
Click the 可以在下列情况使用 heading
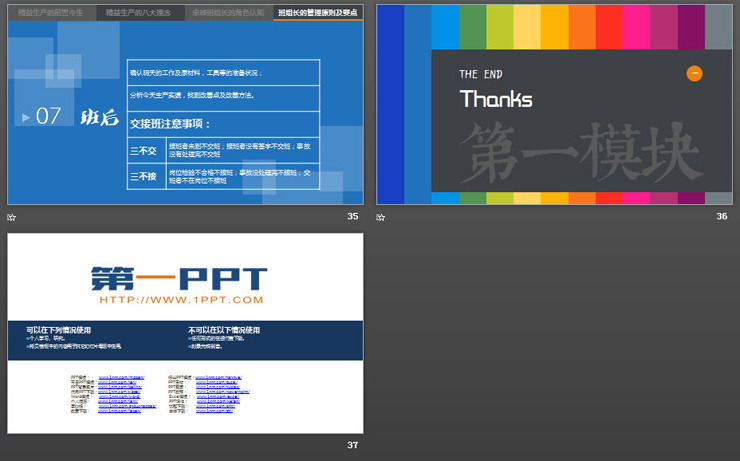tap(59, 330)
